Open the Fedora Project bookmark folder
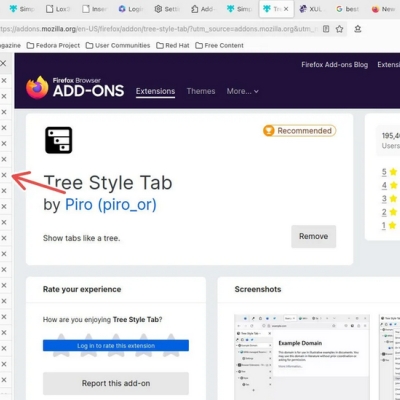Image resolution: width=400 pixels, height=400 pixels. (53, 45)
